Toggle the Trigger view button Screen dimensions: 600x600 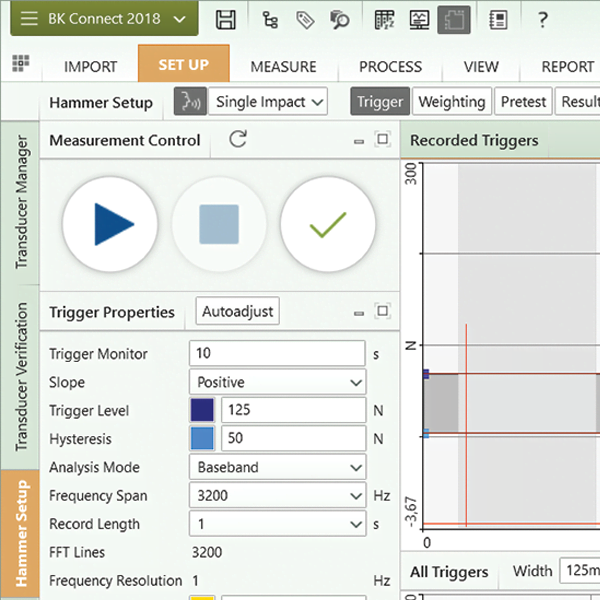pos(380,101)
